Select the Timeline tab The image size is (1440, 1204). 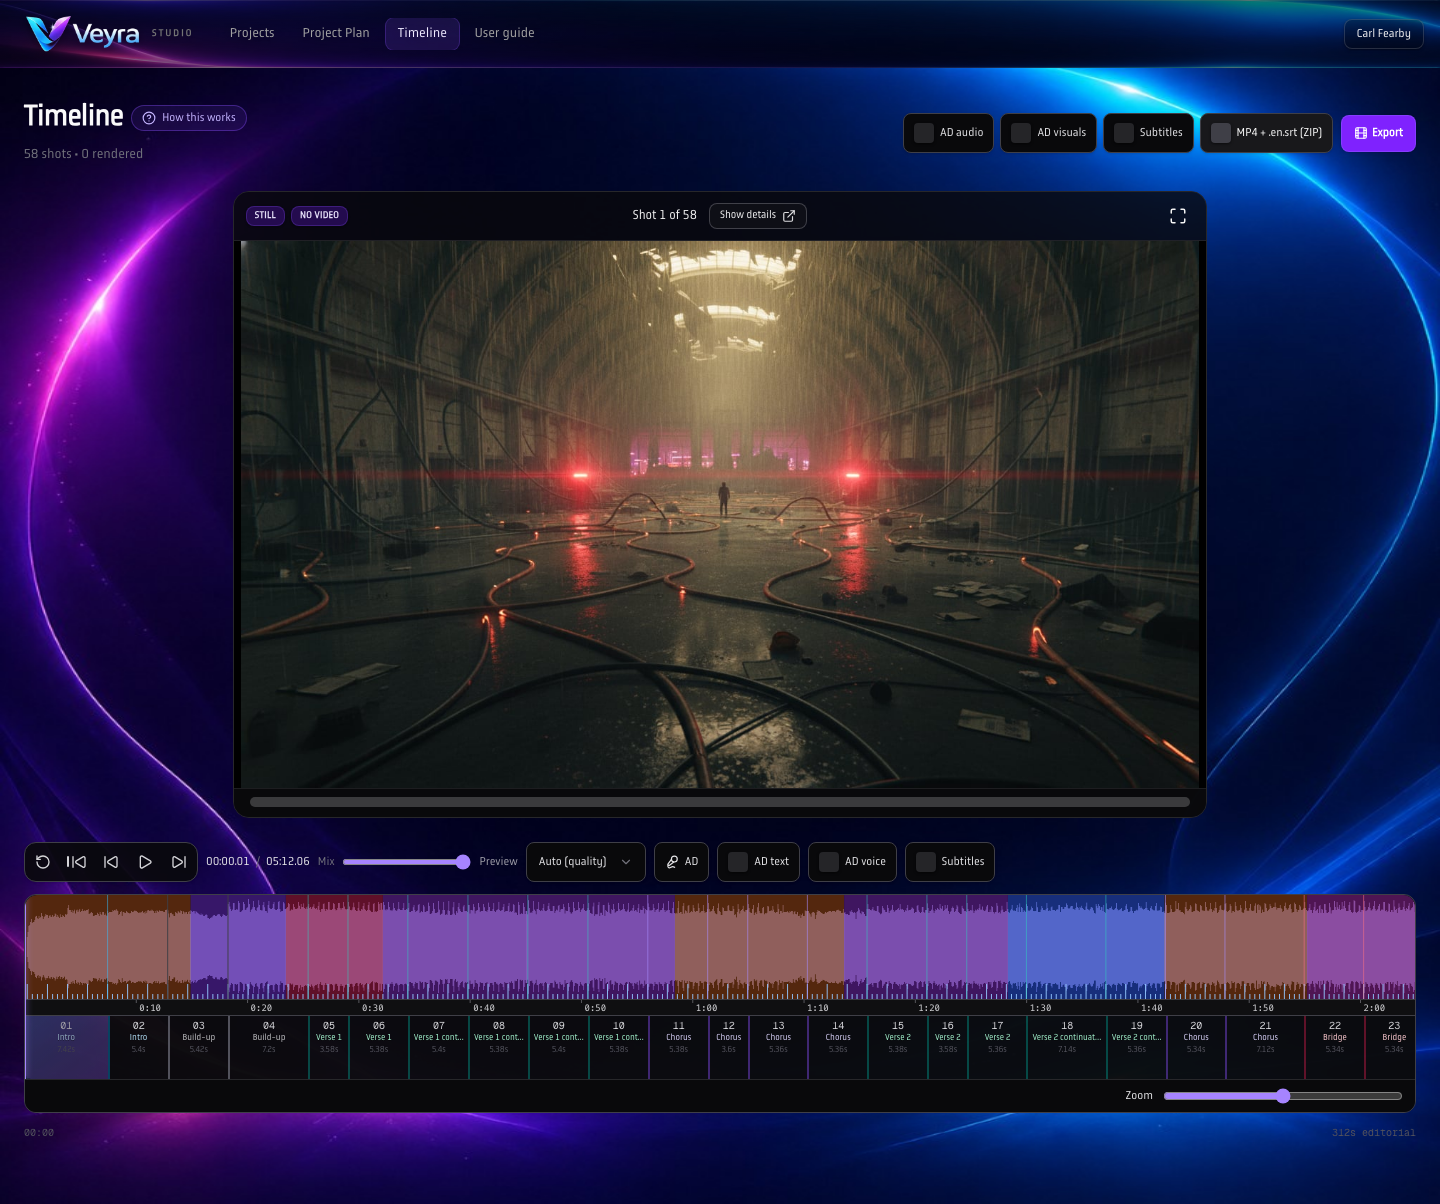[422, 33]
